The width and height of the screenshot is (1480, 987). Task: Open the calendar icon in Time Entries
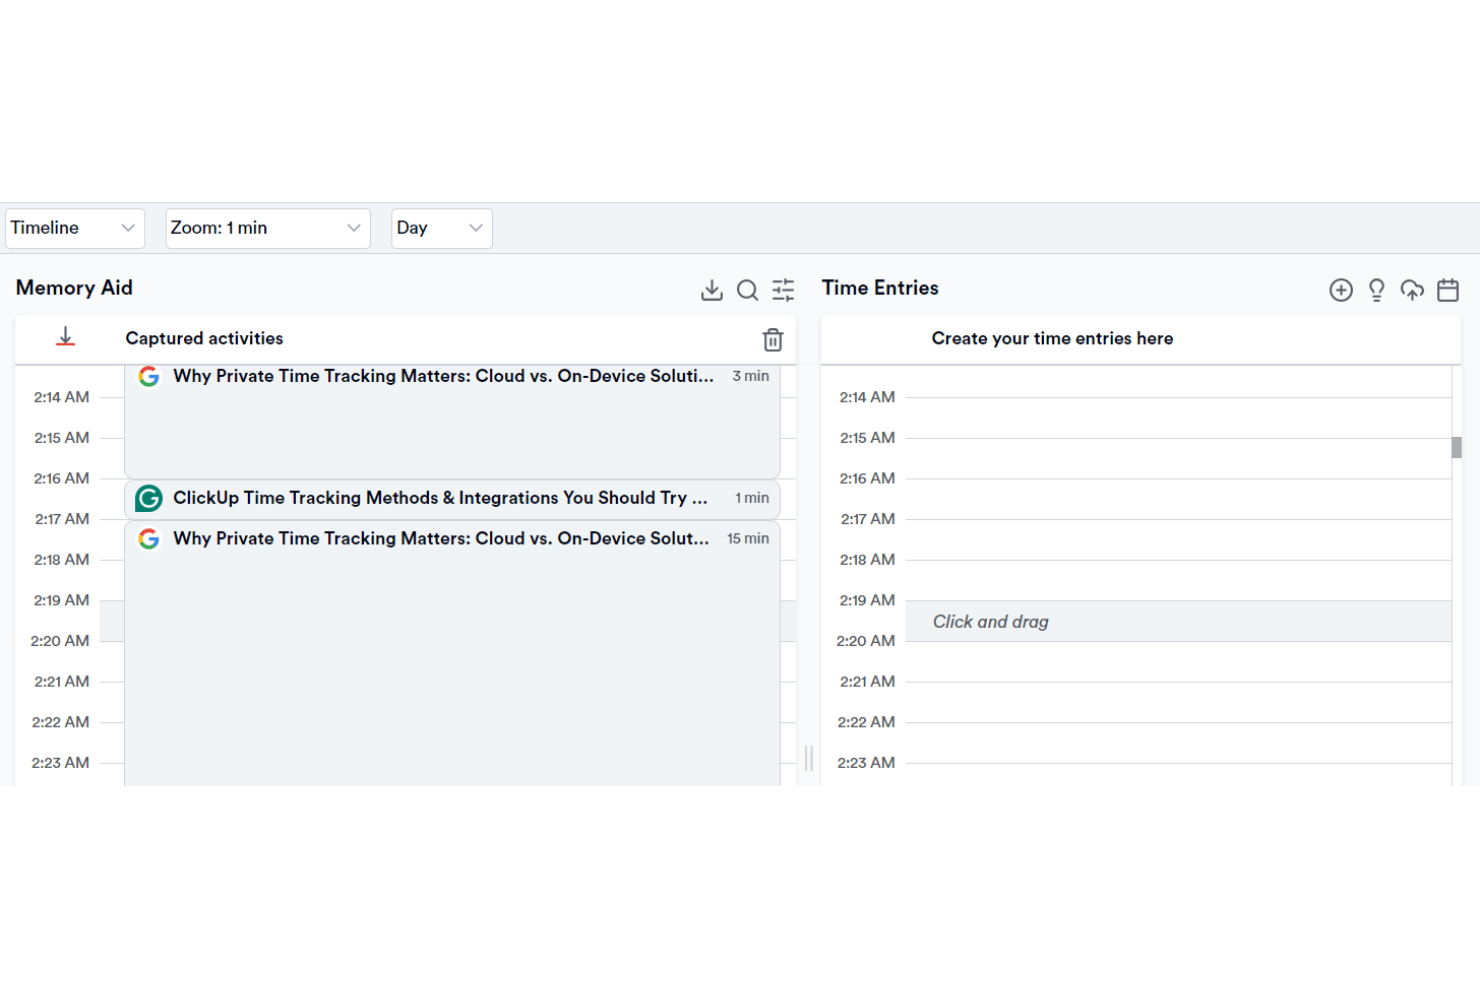click(x=1448, y=290)
